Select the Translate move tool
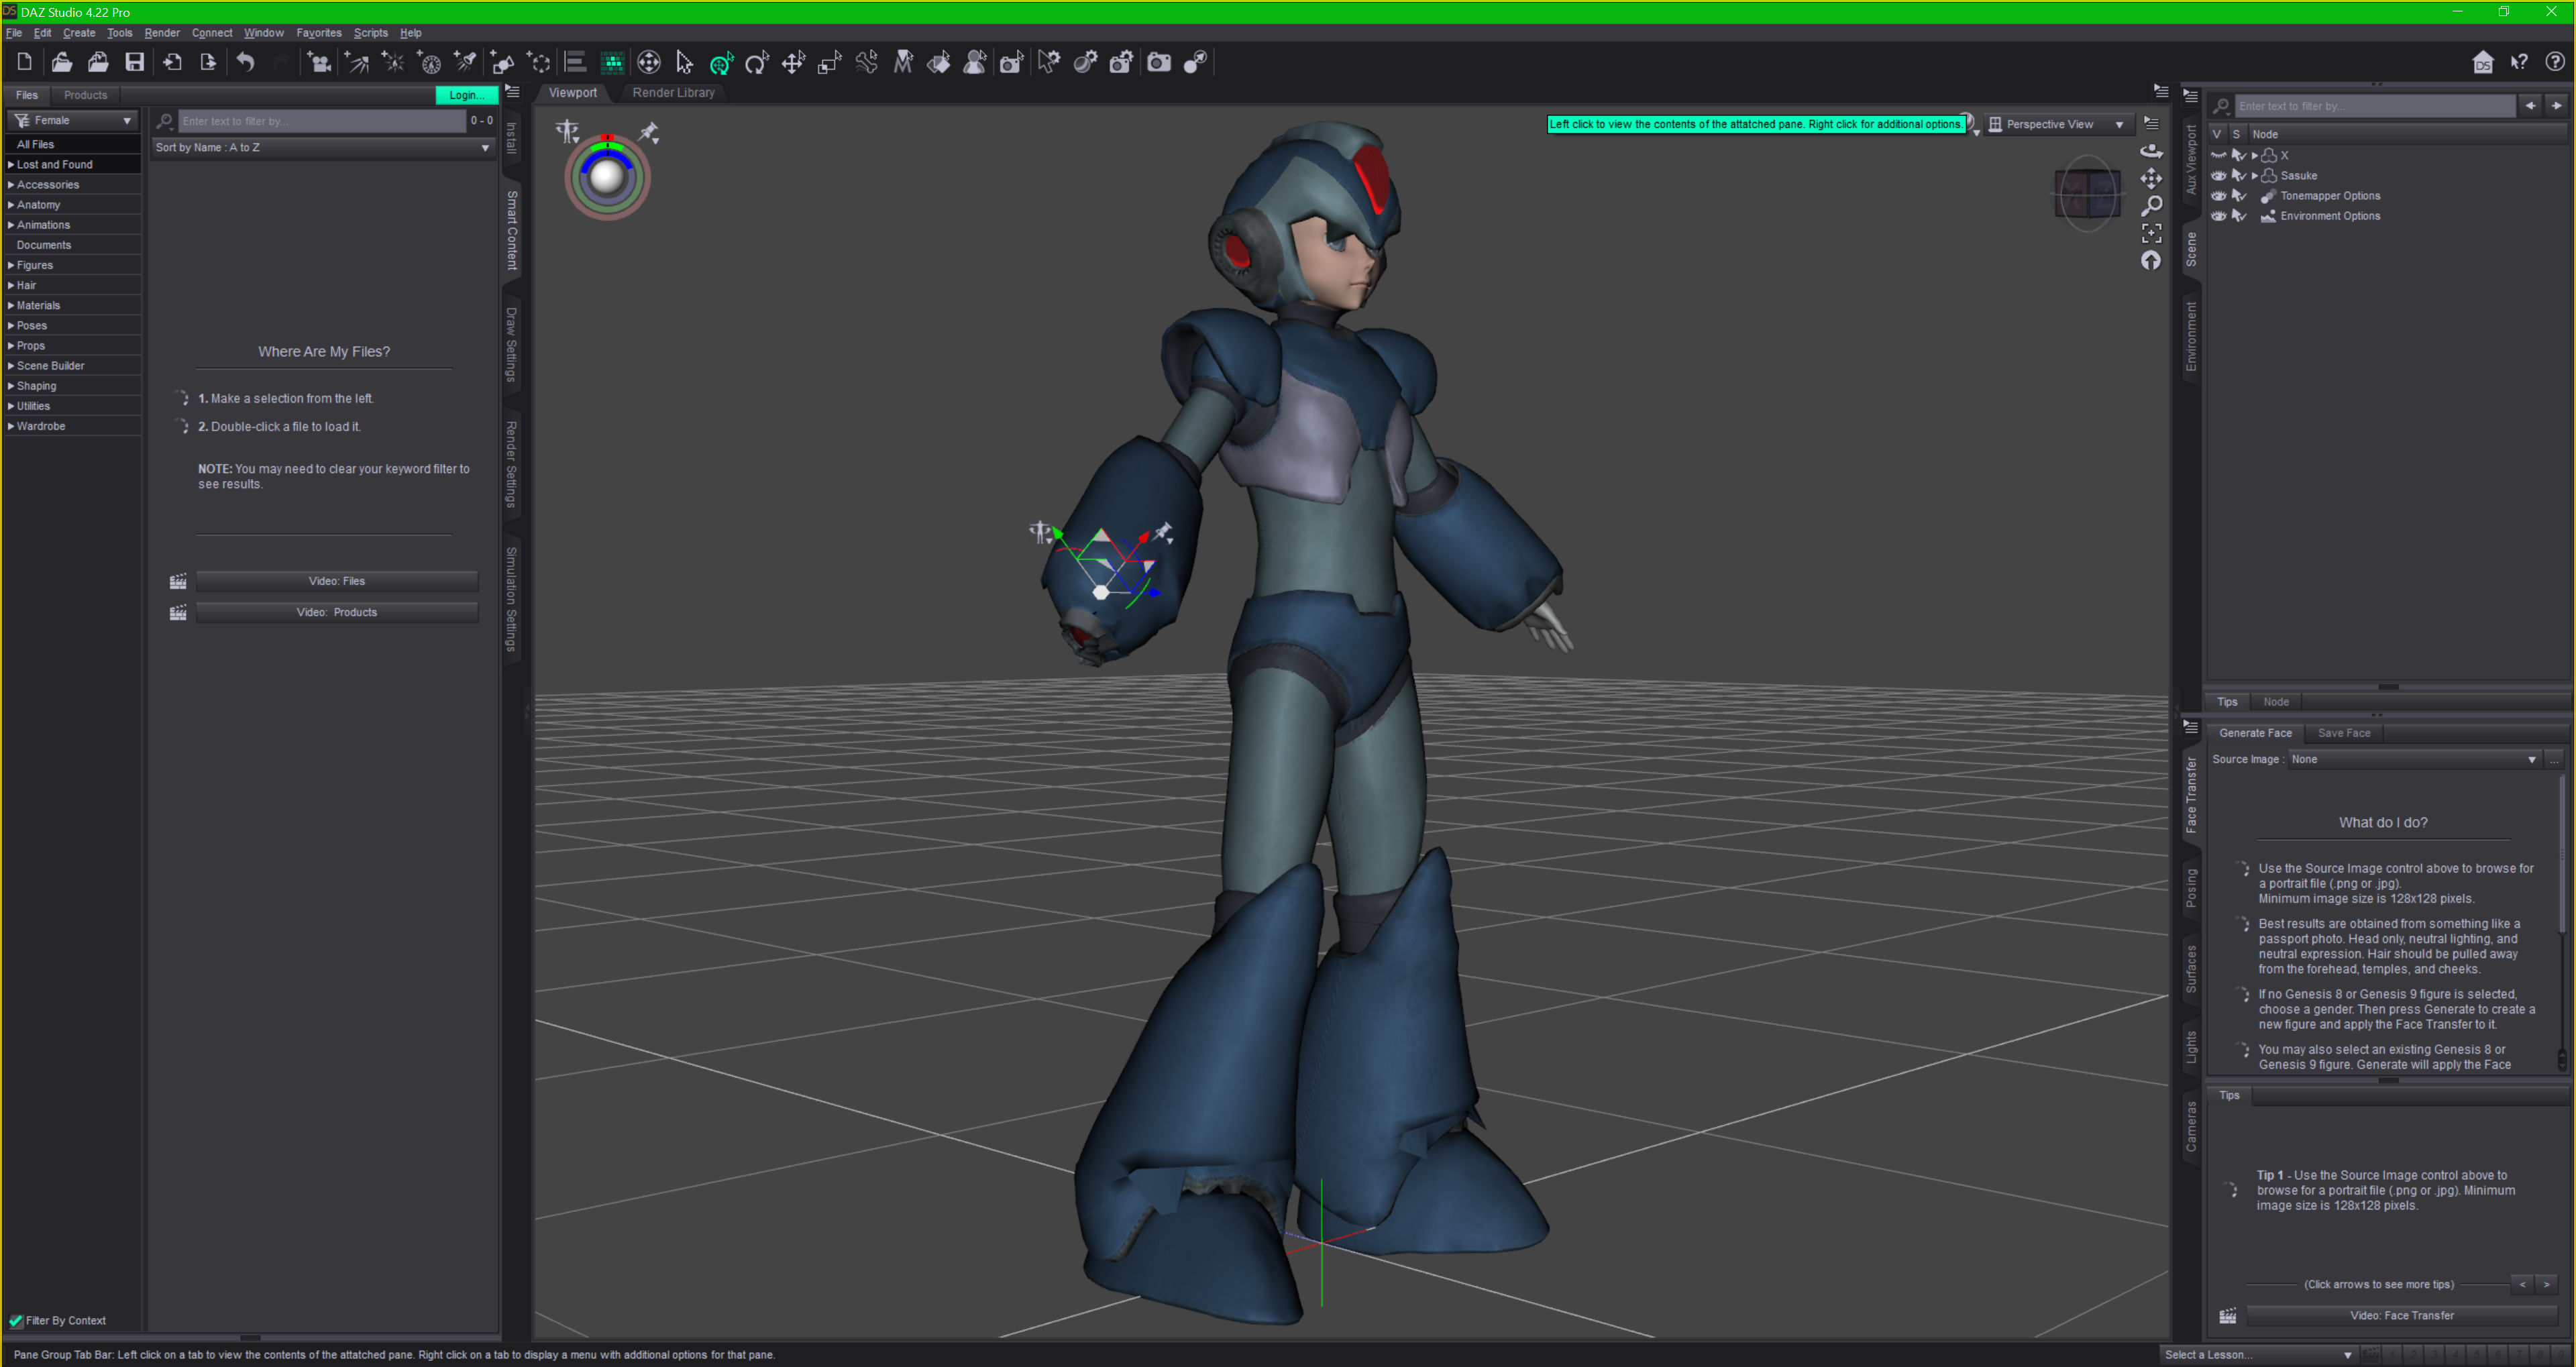The image size is (2576, 1367). tap(793, 63)
